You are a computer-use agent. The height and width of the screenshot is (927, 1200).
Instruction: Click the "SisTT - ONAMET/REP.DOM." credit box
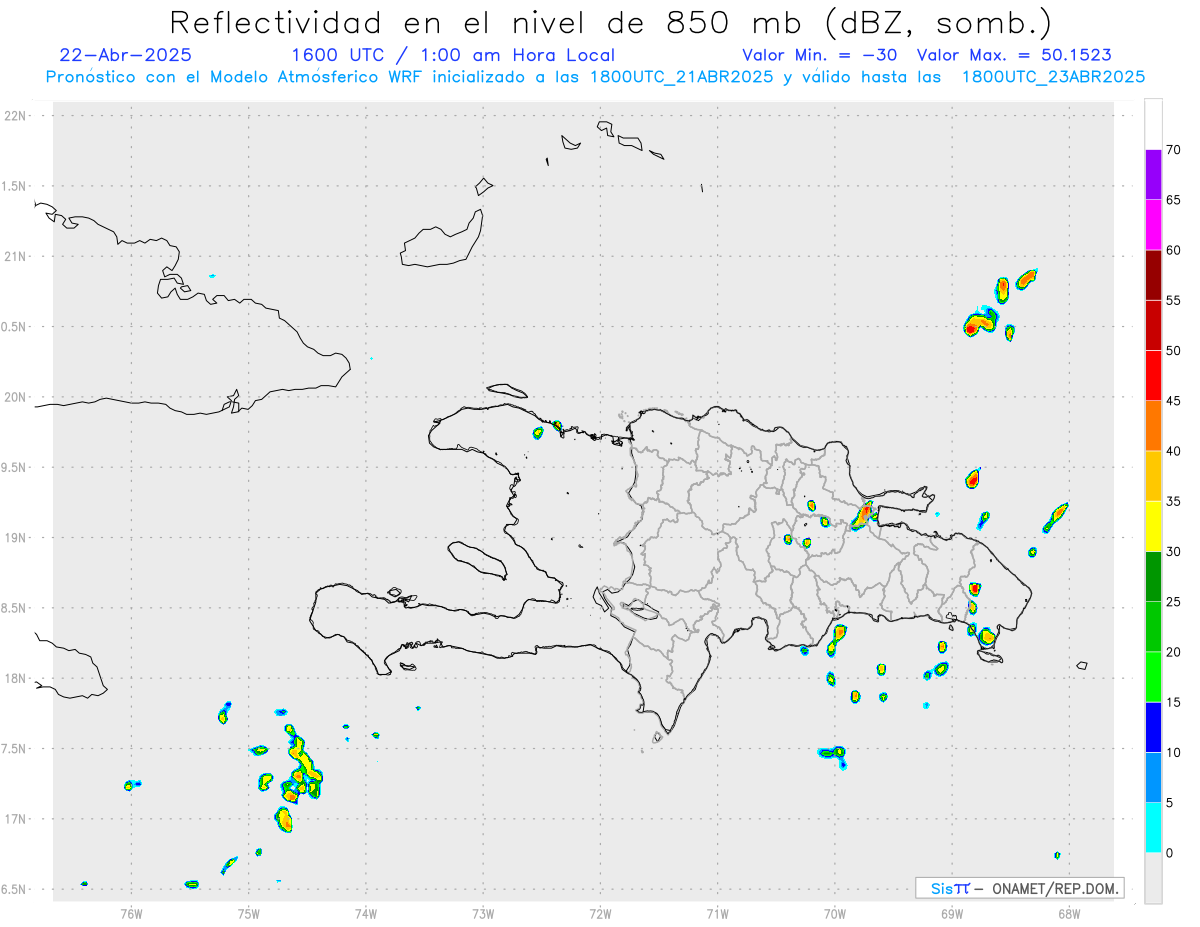click(1020, 888)
